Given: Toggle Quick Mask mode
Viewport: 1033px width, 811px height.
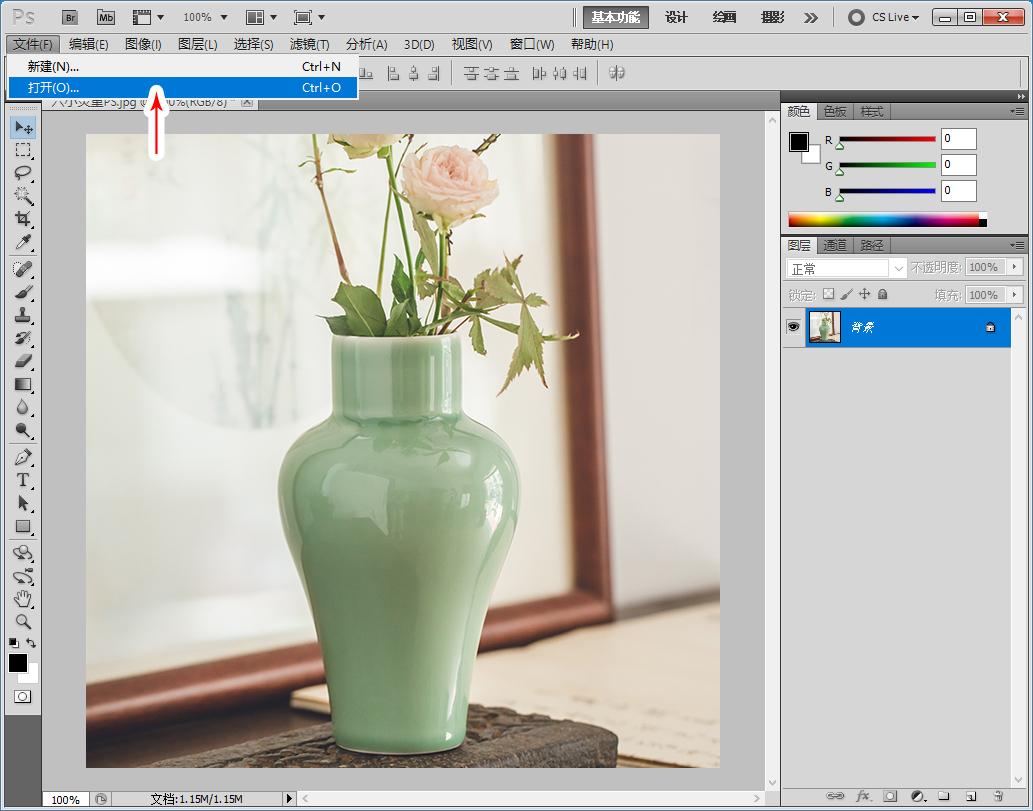Looking at the screenshot, I should pos(22,696).
